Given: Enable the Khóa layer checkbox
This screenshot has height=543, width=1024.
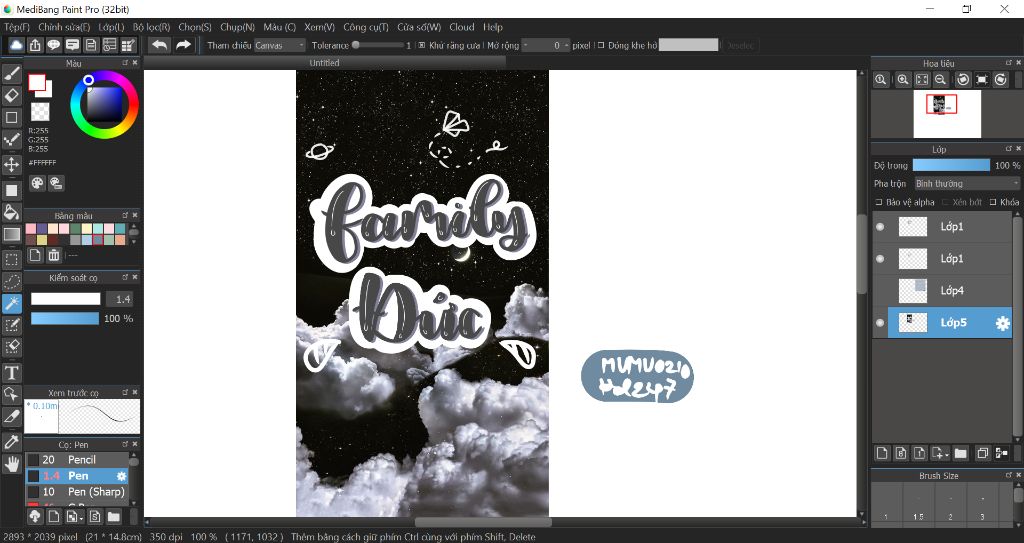Looking at the screenshot, I should (993, 202).
